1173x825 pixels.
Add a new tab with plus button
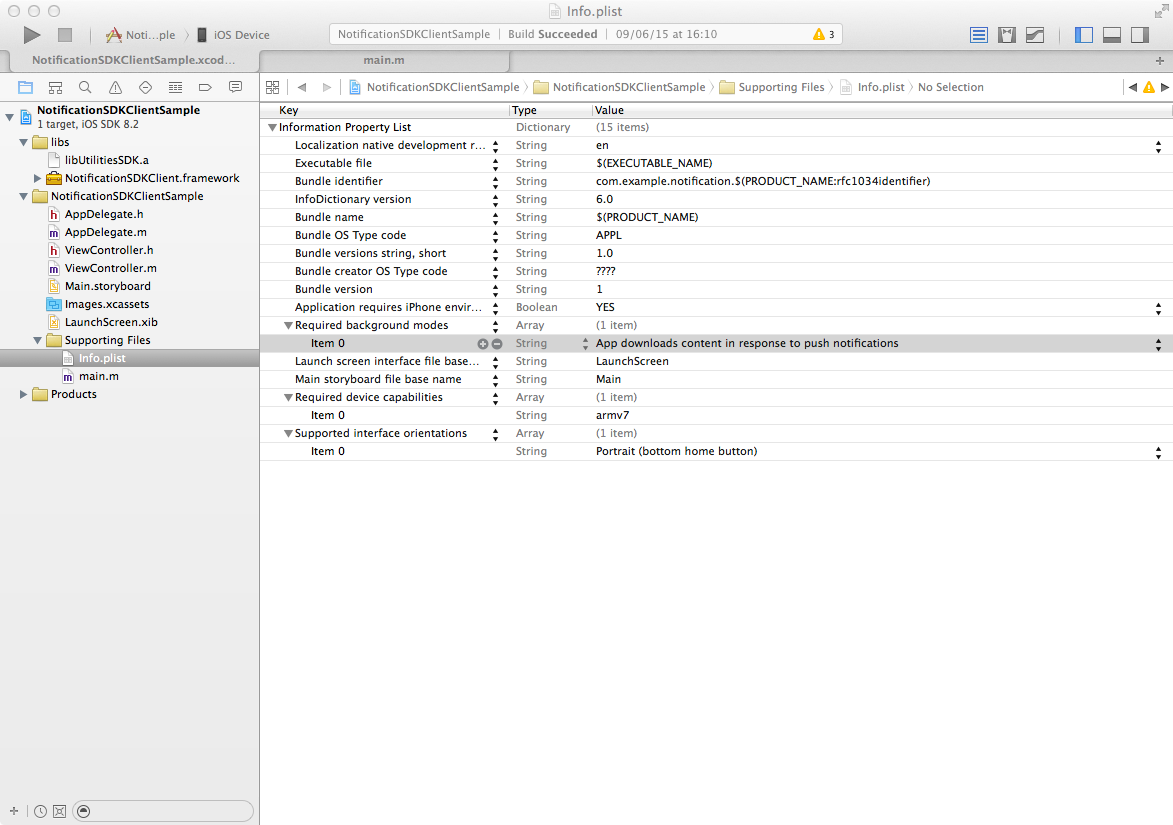tap(1160, 61)
